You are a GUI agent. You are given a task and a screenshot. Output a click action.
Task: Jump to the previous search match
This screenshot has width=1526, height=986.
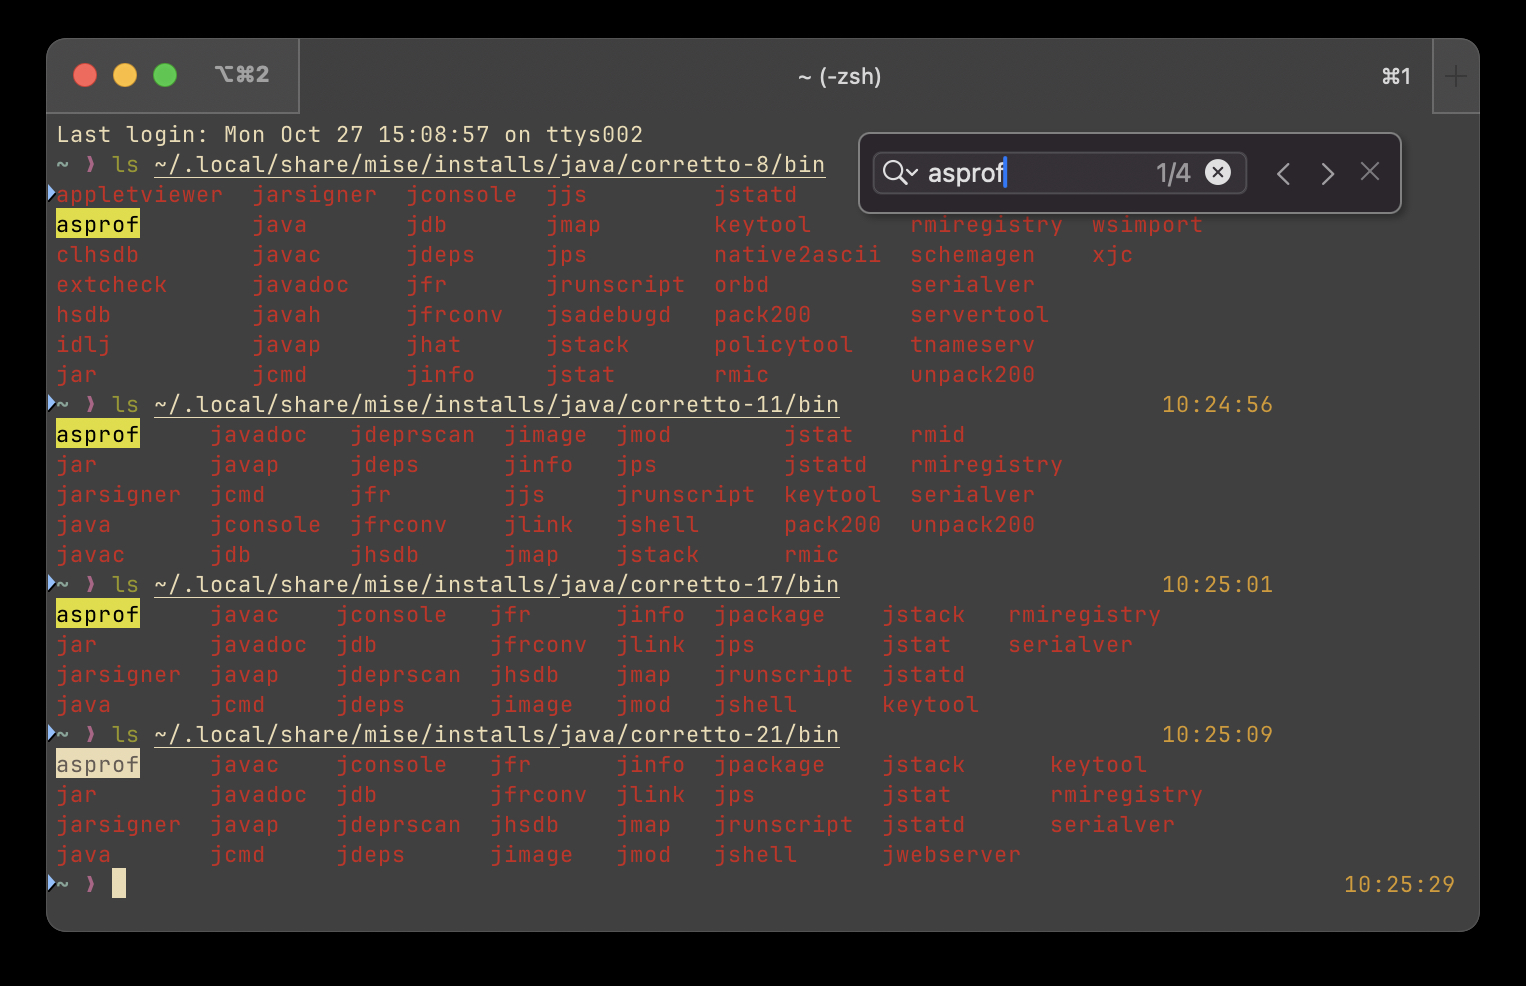[1283, 174]
